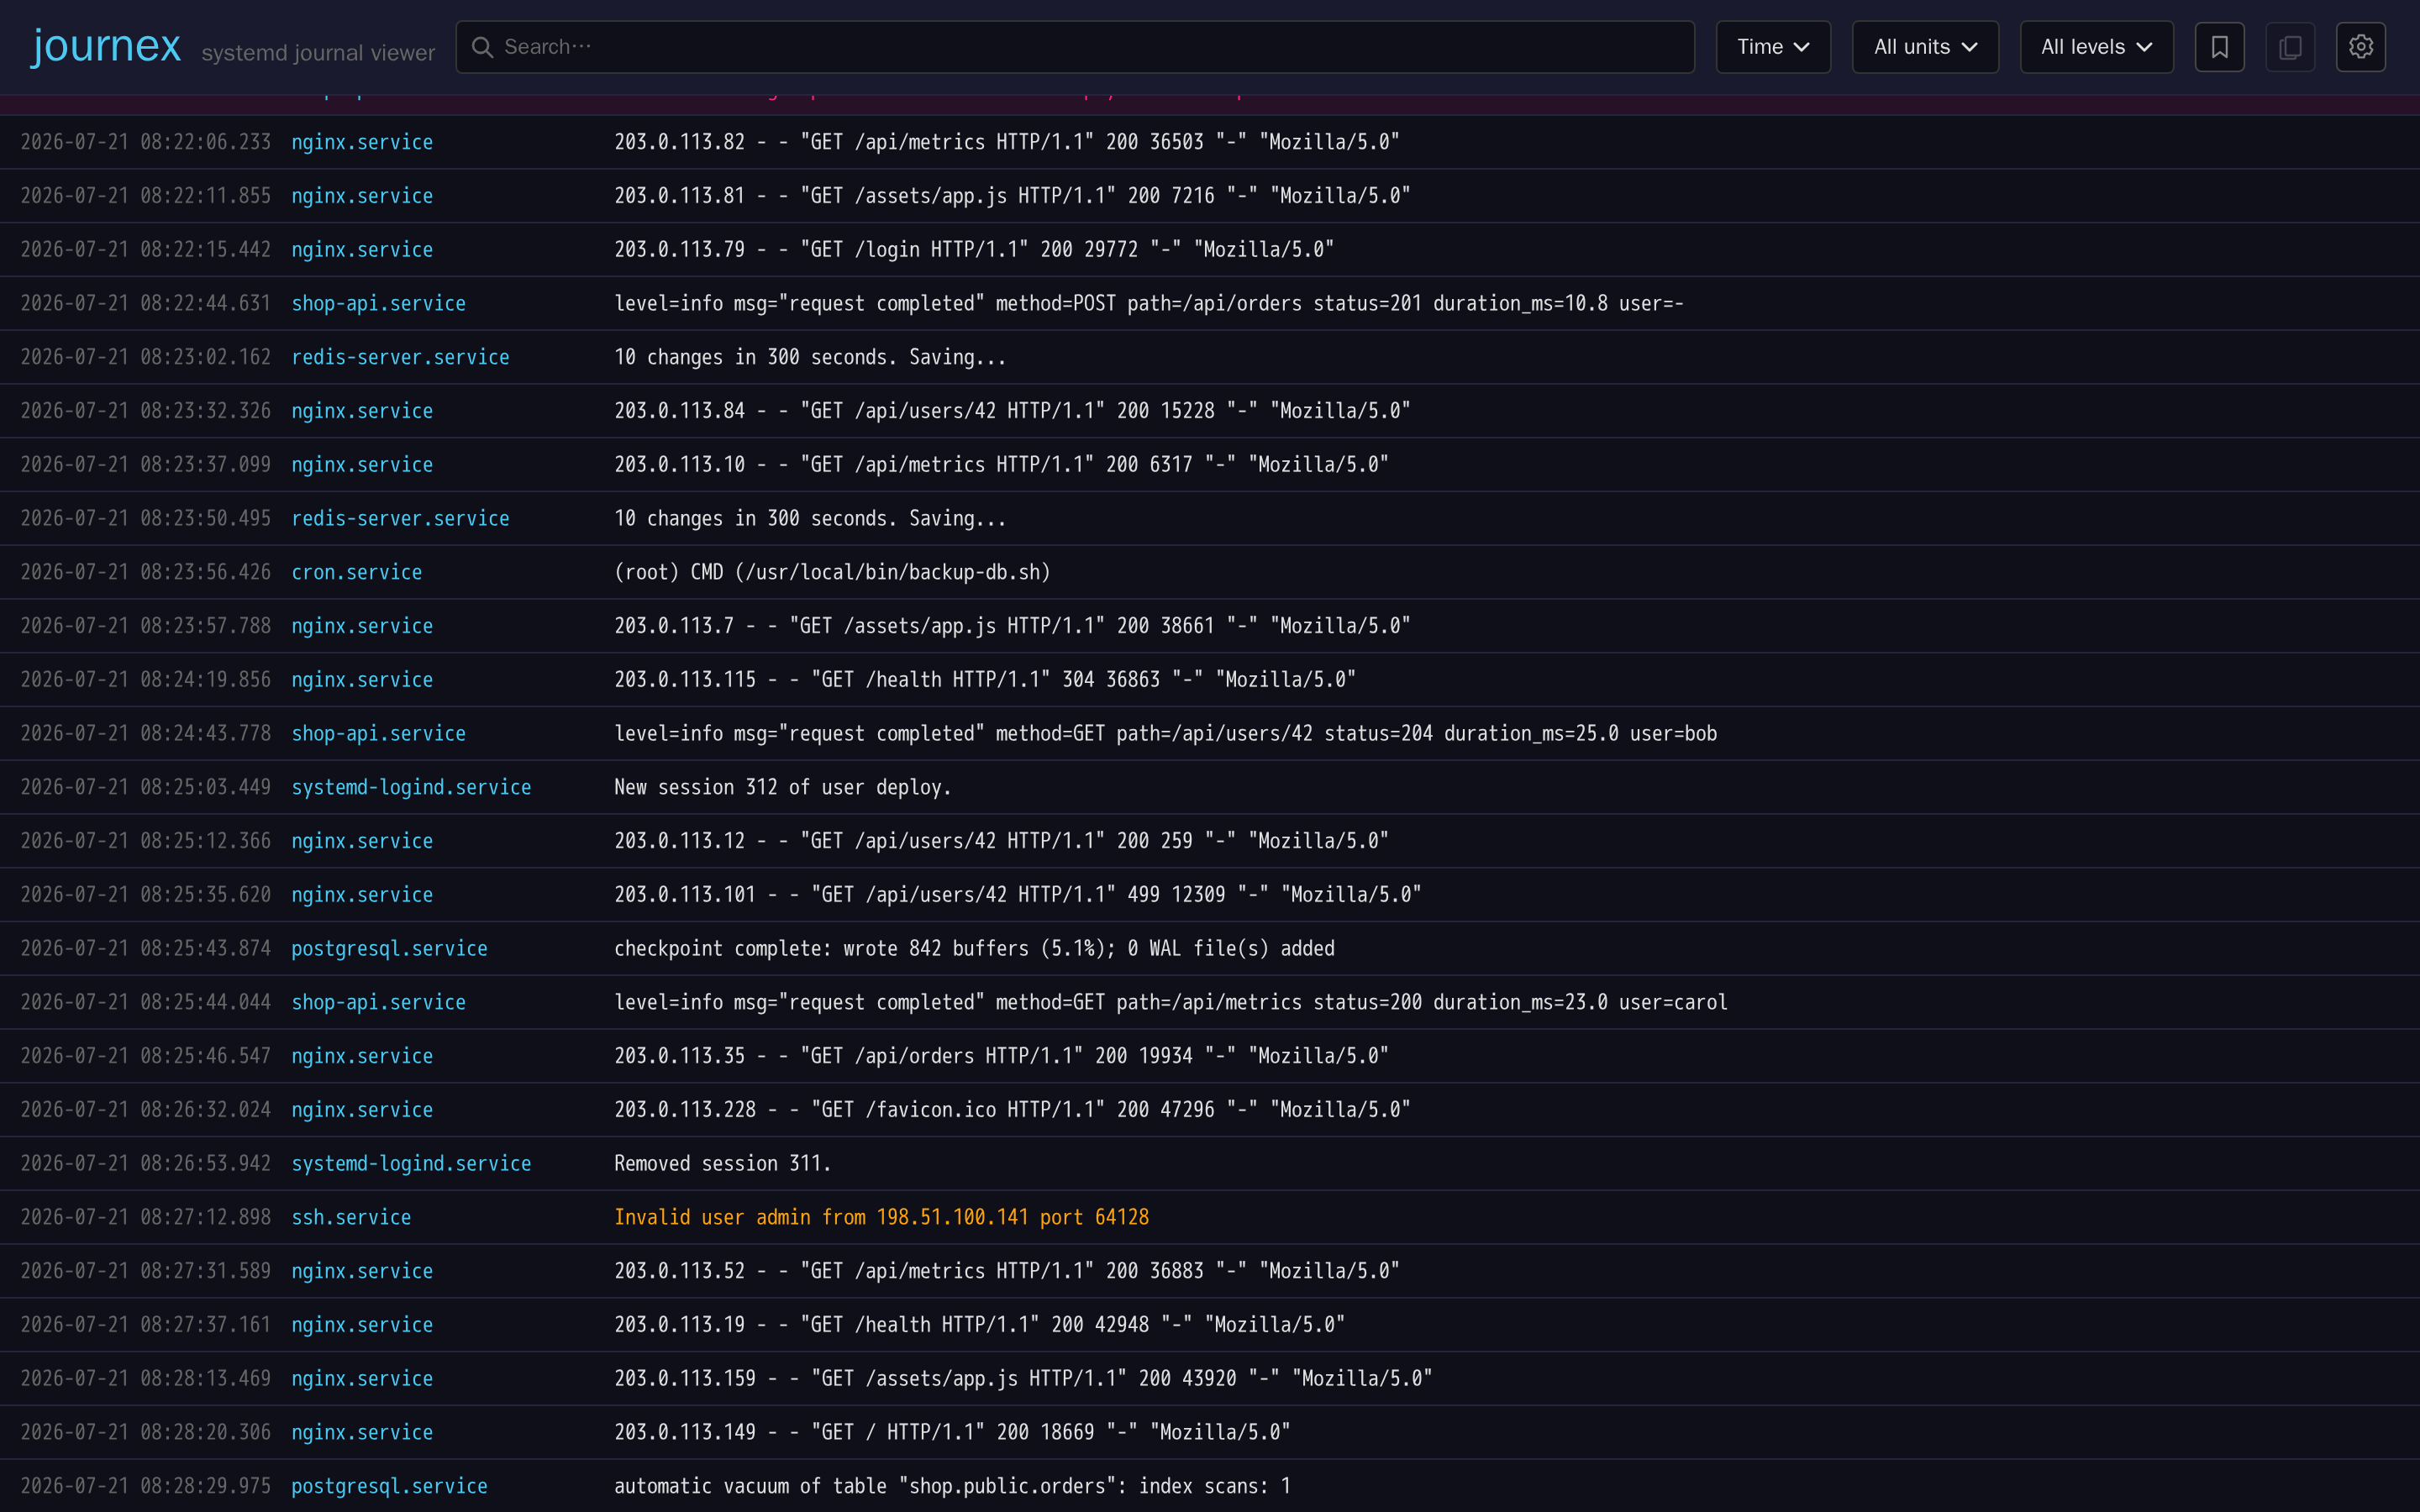Viewport: 2420px width, 1512px height.
Task: Click shop-api.service on POST /api/orders row
Action: 378,303
